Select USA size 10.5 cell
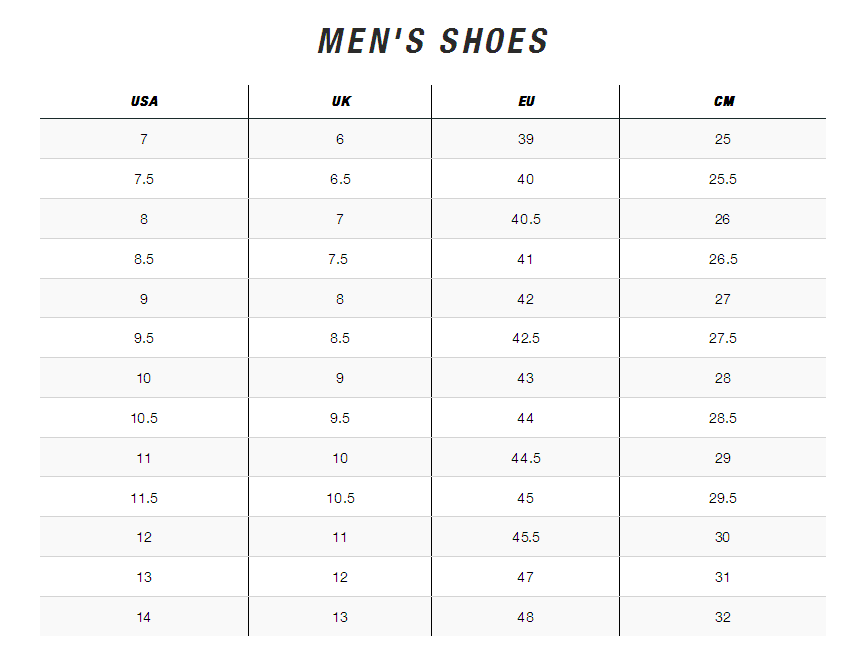 (144, 418)
